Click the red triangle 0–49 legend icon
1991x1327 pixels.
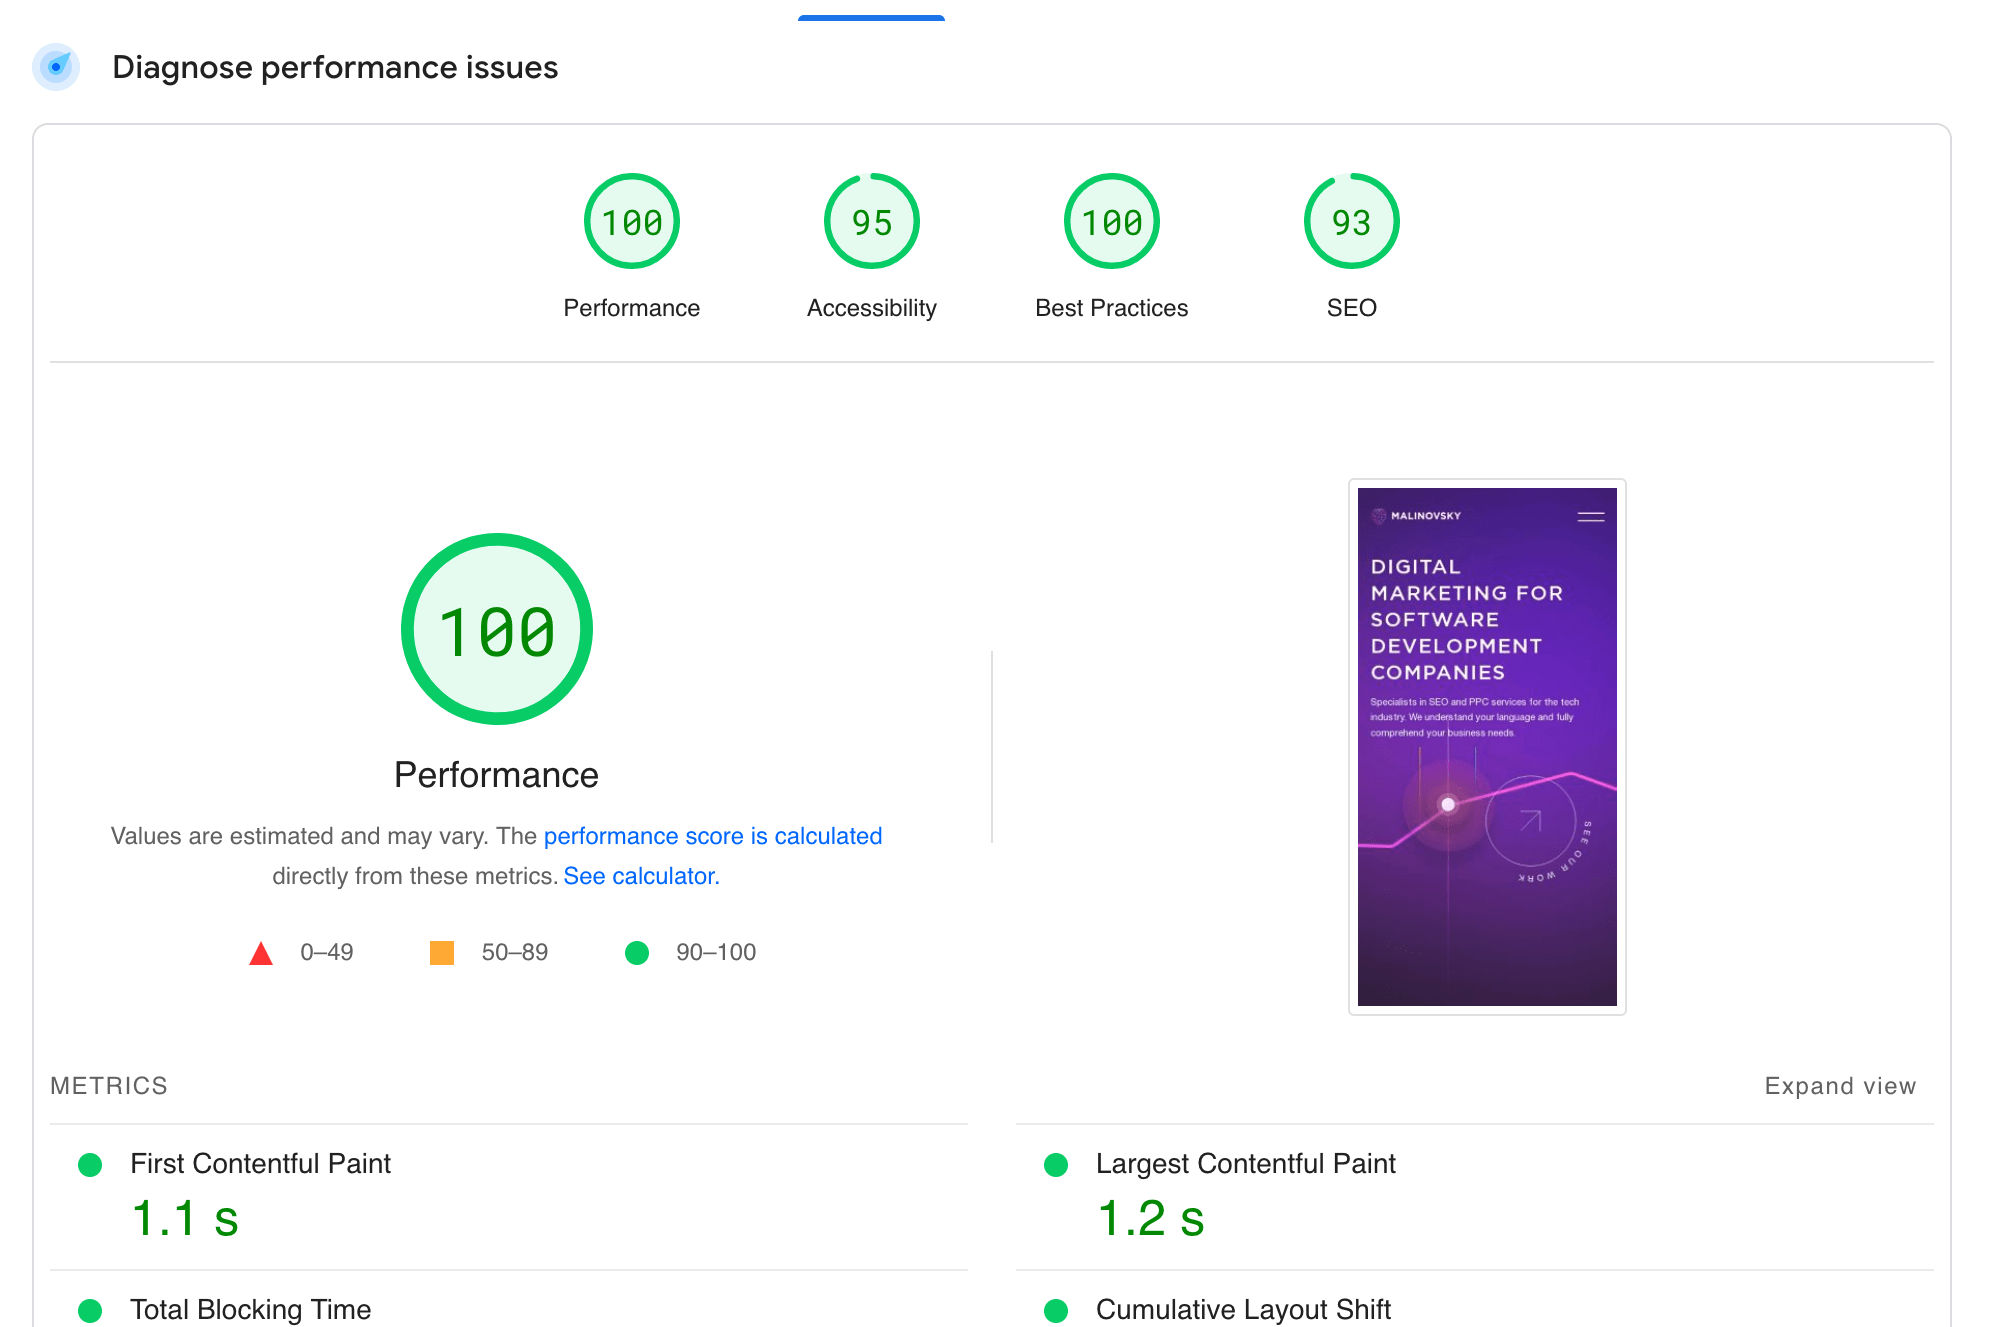pos(261,953)
